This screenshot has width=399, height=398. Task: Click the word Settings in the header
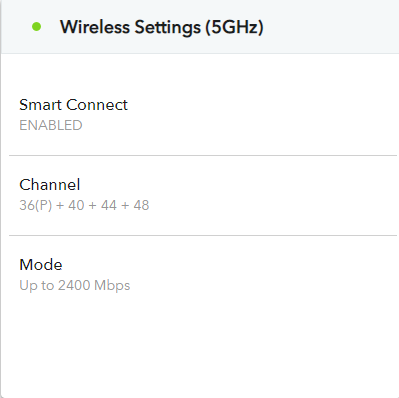coord(168,27)
